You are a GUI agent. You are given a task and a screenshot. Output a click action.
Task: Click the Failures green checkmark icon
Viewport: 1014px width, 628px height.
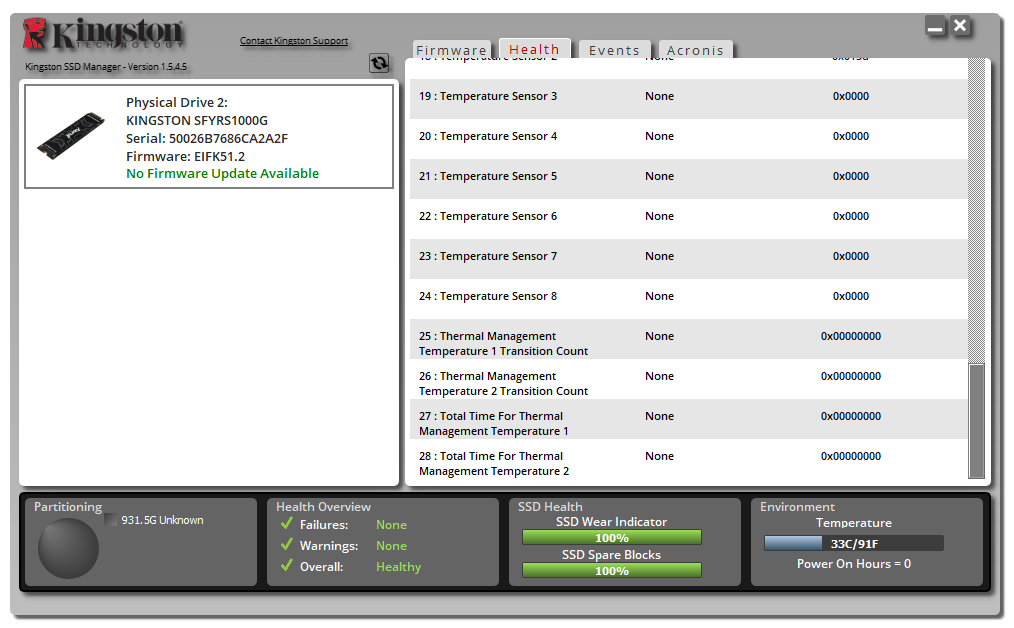286,523
